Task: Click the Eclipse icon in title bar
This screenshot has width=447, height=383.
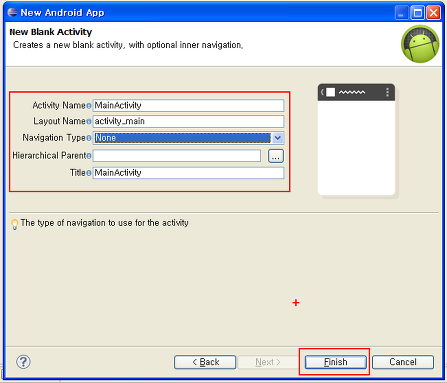Action: coord(12,13)
